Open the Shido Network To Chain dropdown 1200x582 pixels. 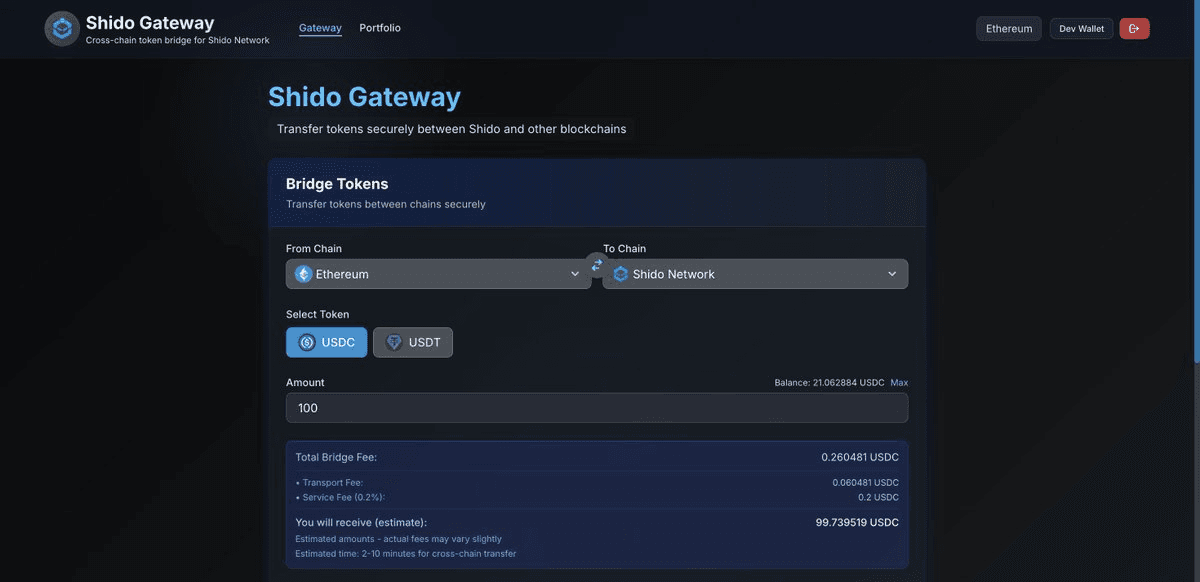(756, 274)
